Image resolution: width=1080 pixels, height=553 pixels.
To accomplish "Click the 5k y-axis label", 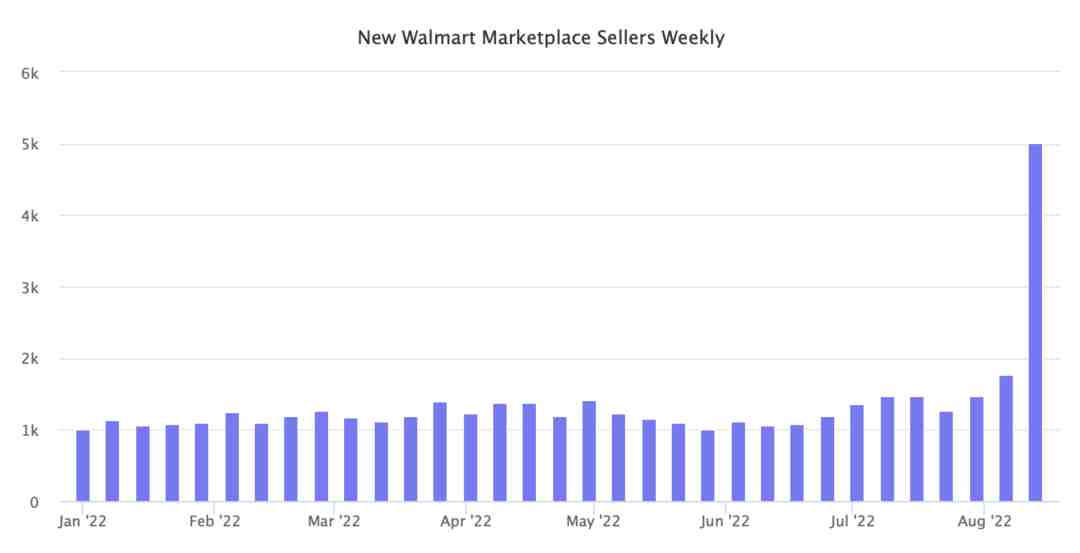I will [x=30, y=145].
